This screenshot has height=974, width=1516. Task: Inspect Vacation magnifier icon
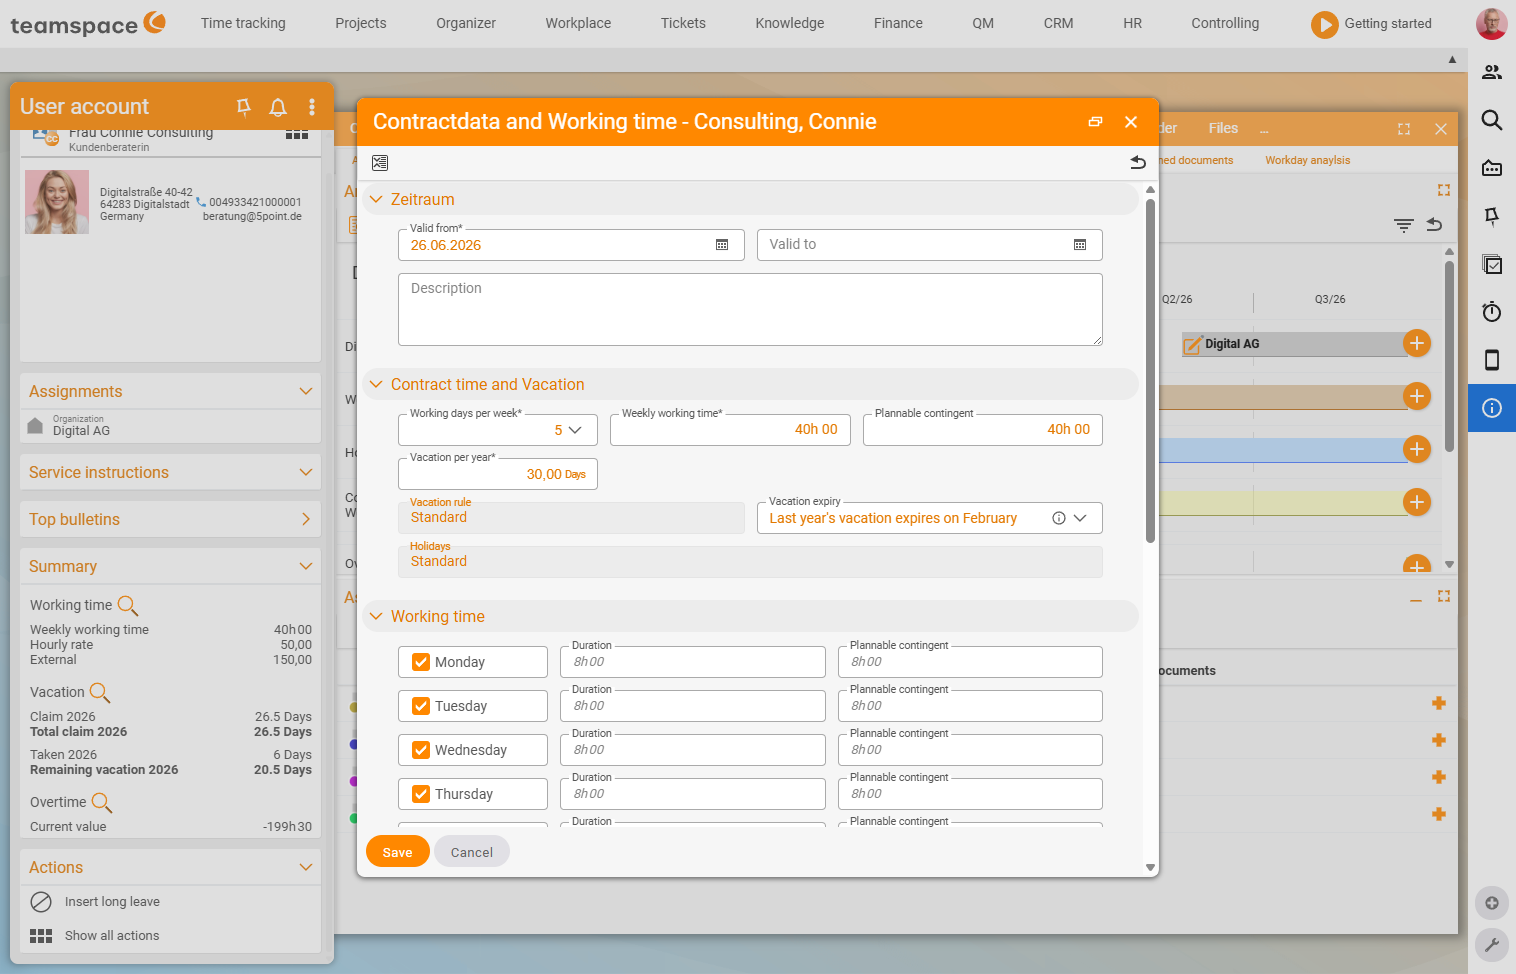click(100, 693)
